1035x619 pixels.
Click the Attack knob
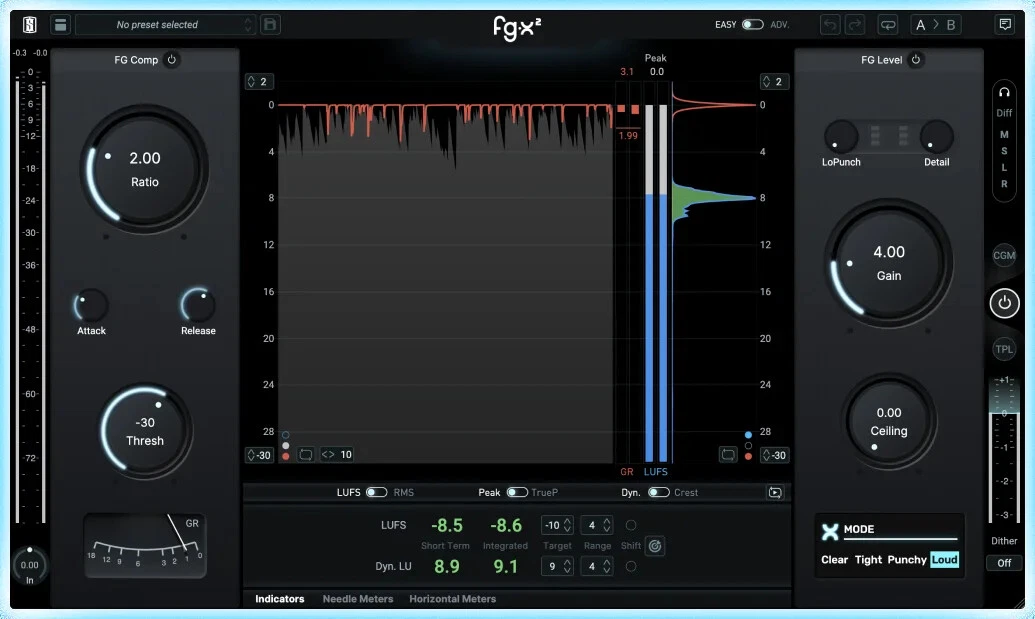click(x=91, y=306)
